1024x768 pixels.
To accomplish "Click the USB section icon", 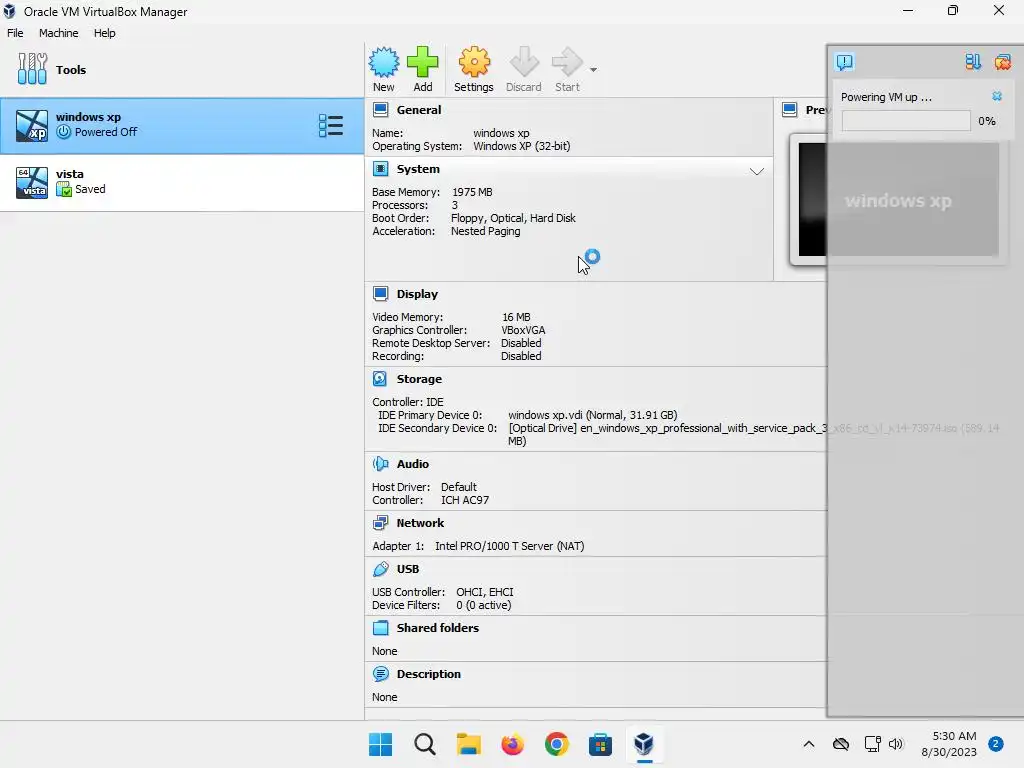I will coord(380,569).
